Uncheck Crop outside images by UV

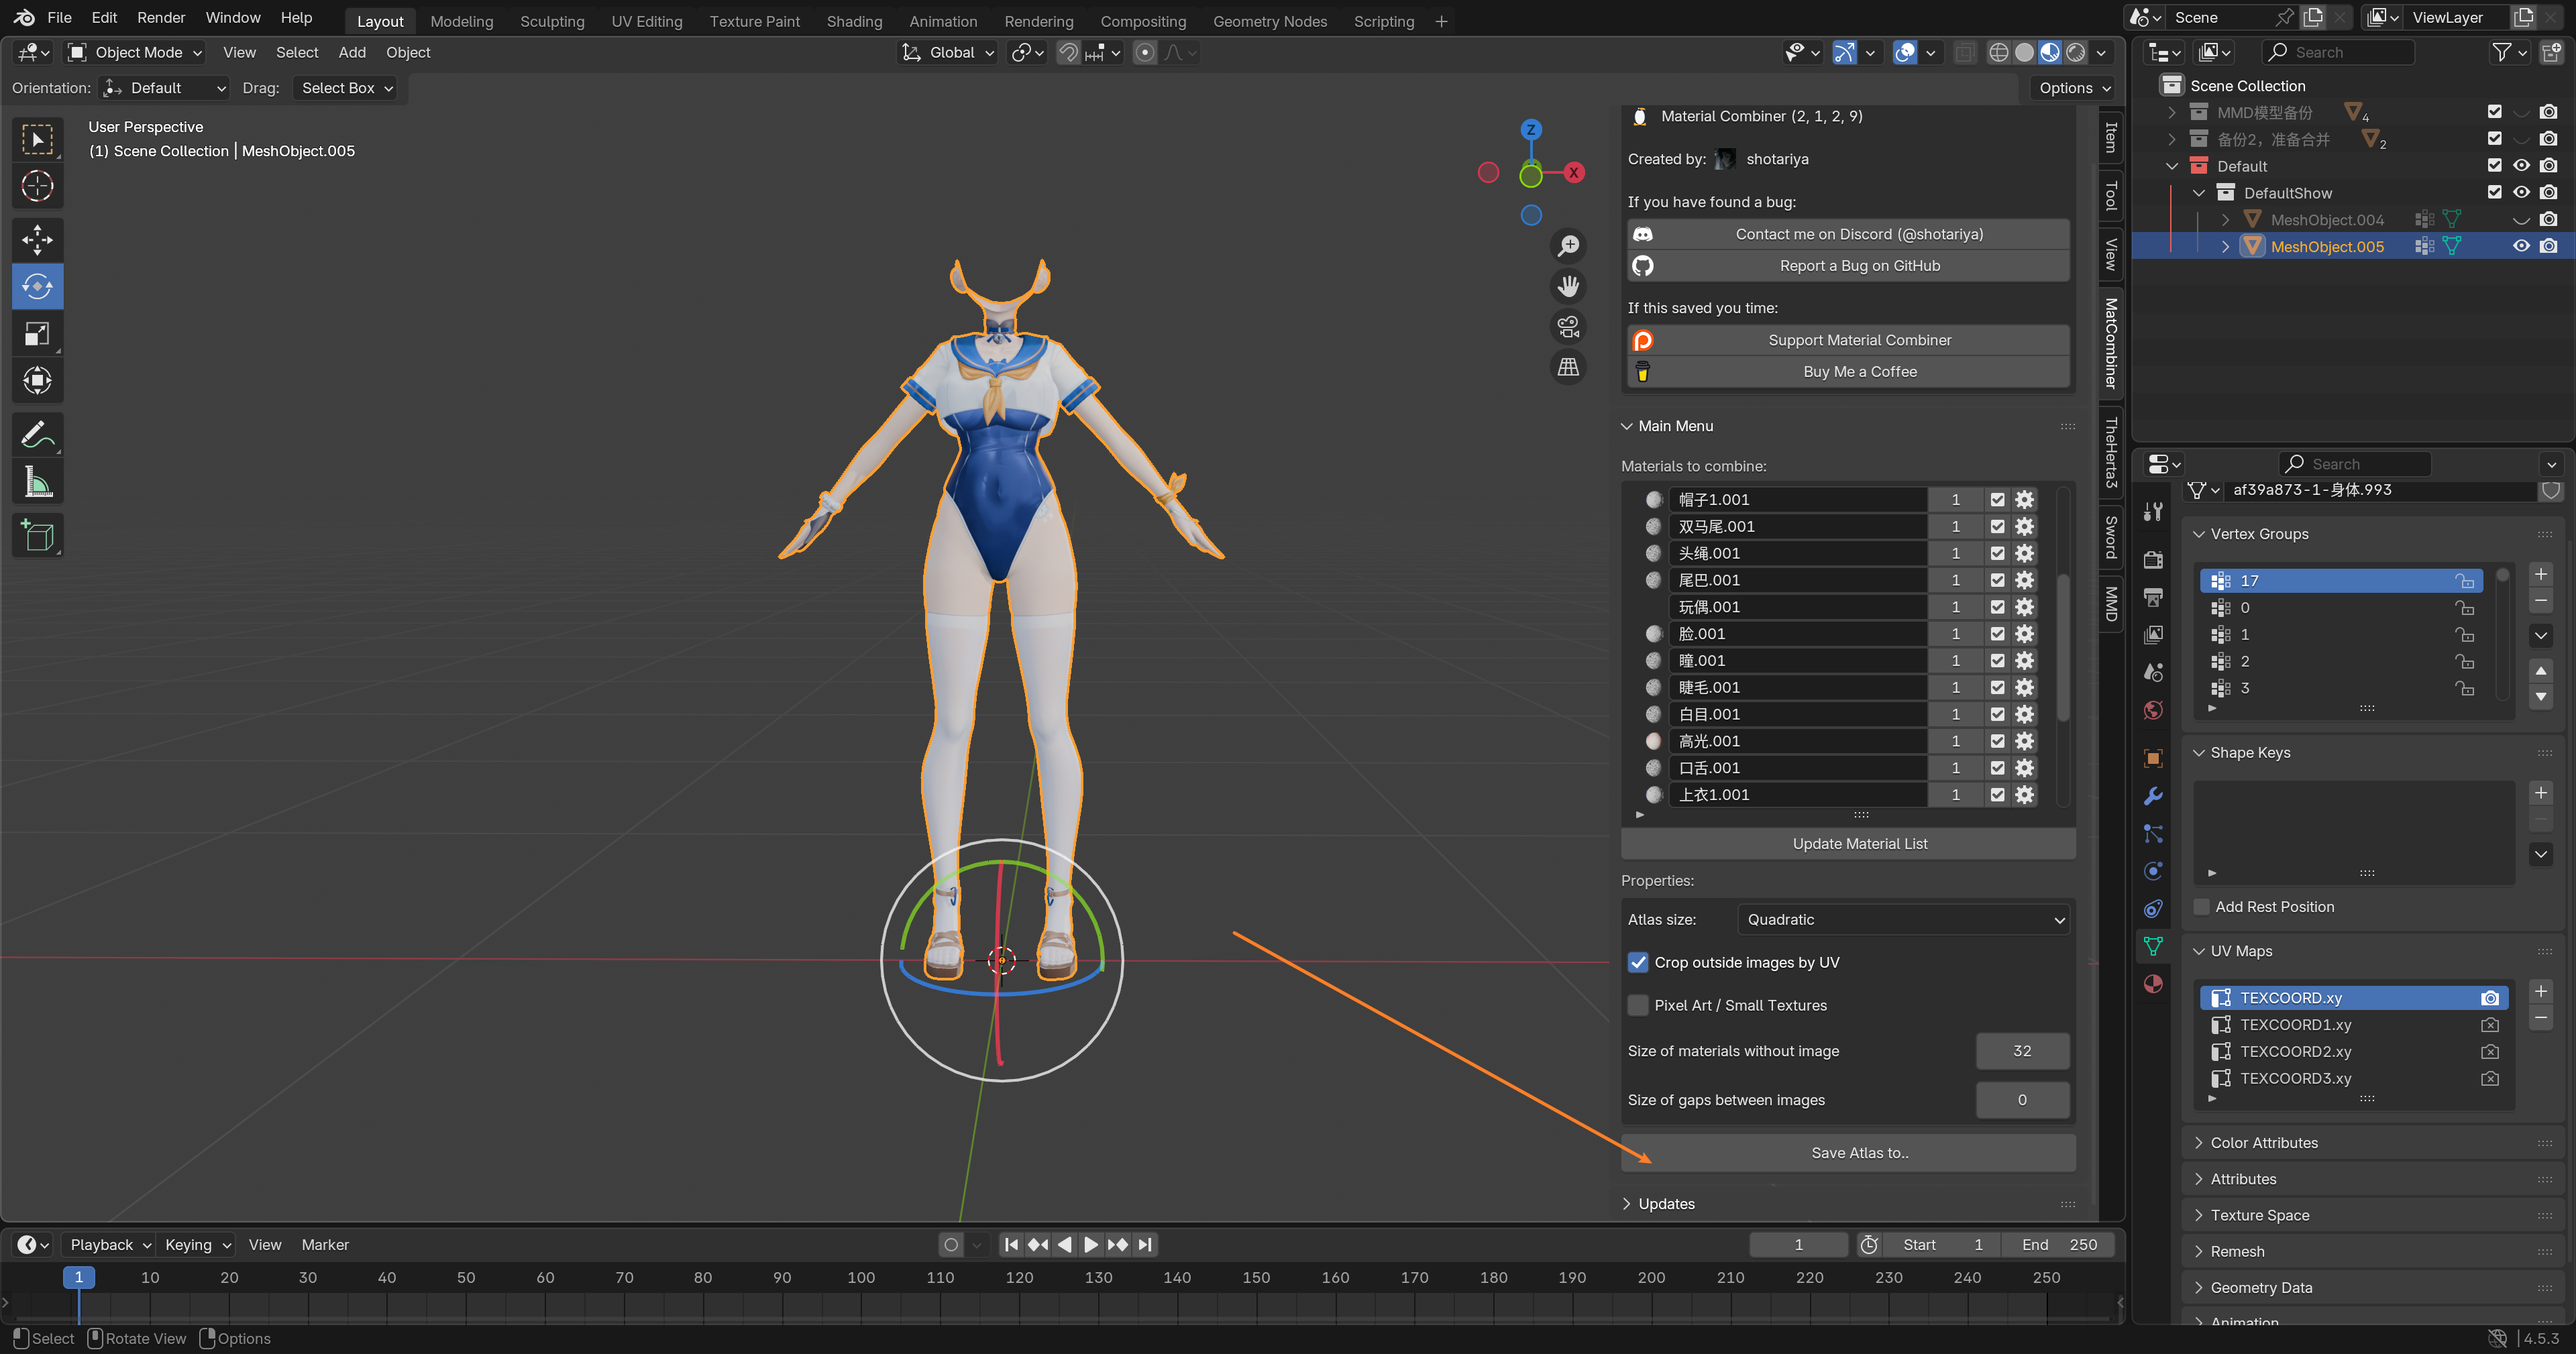(x=1638, y=962)
